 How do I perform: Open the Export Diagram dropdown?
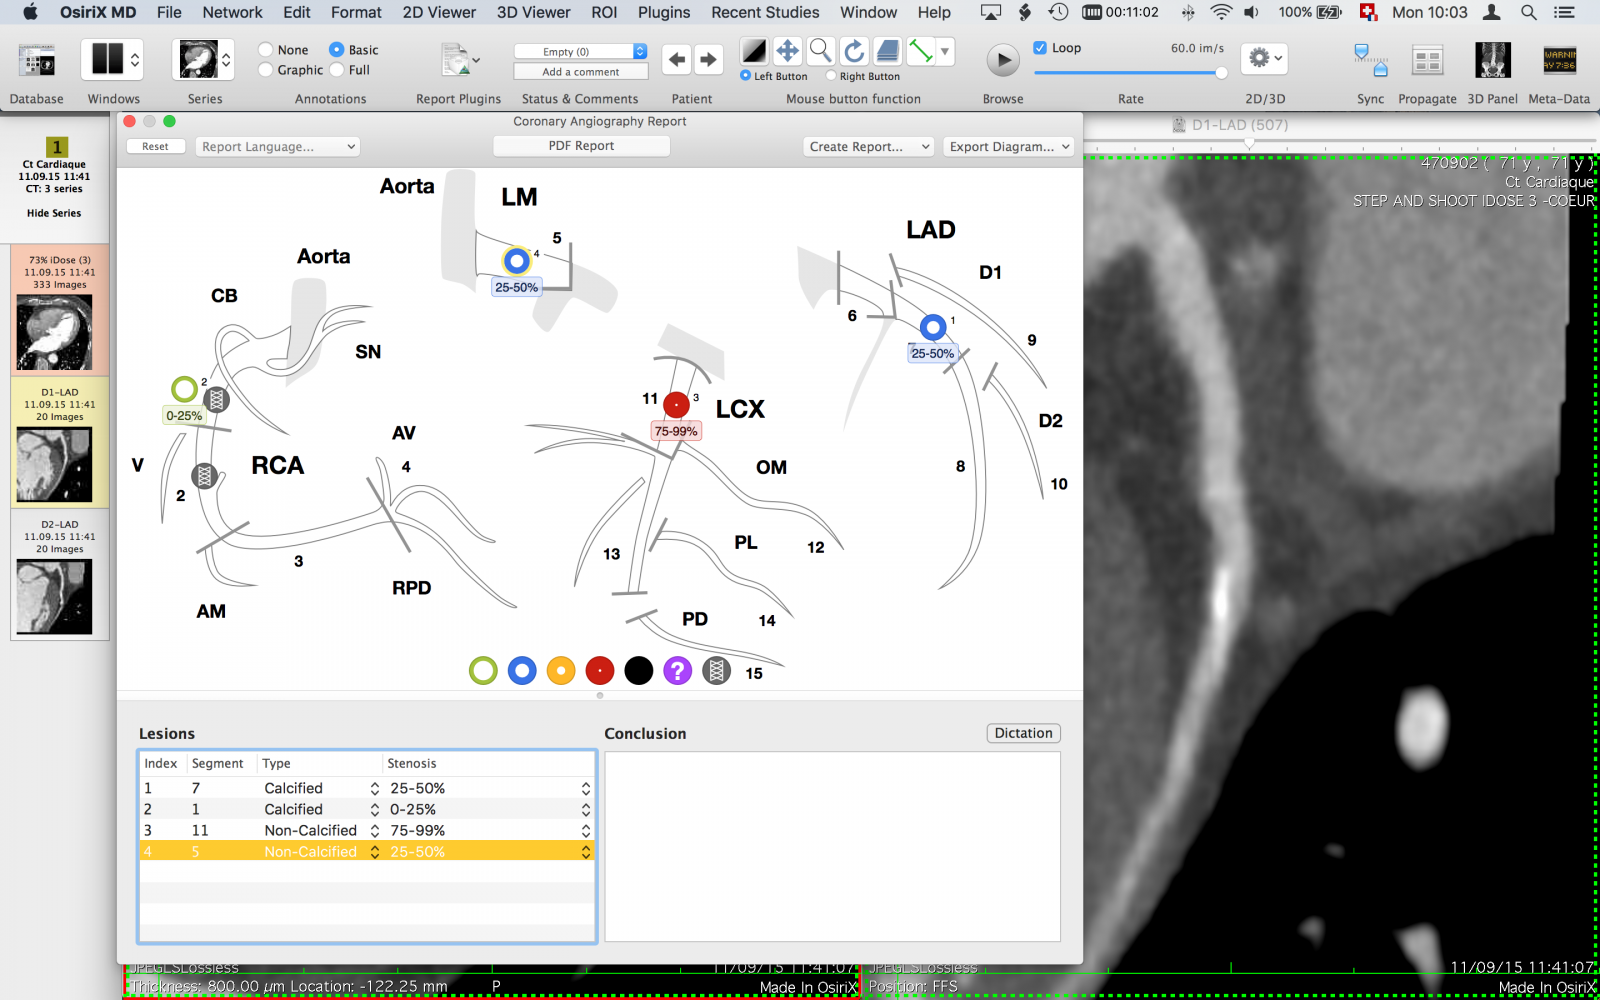click(1007, 146)
